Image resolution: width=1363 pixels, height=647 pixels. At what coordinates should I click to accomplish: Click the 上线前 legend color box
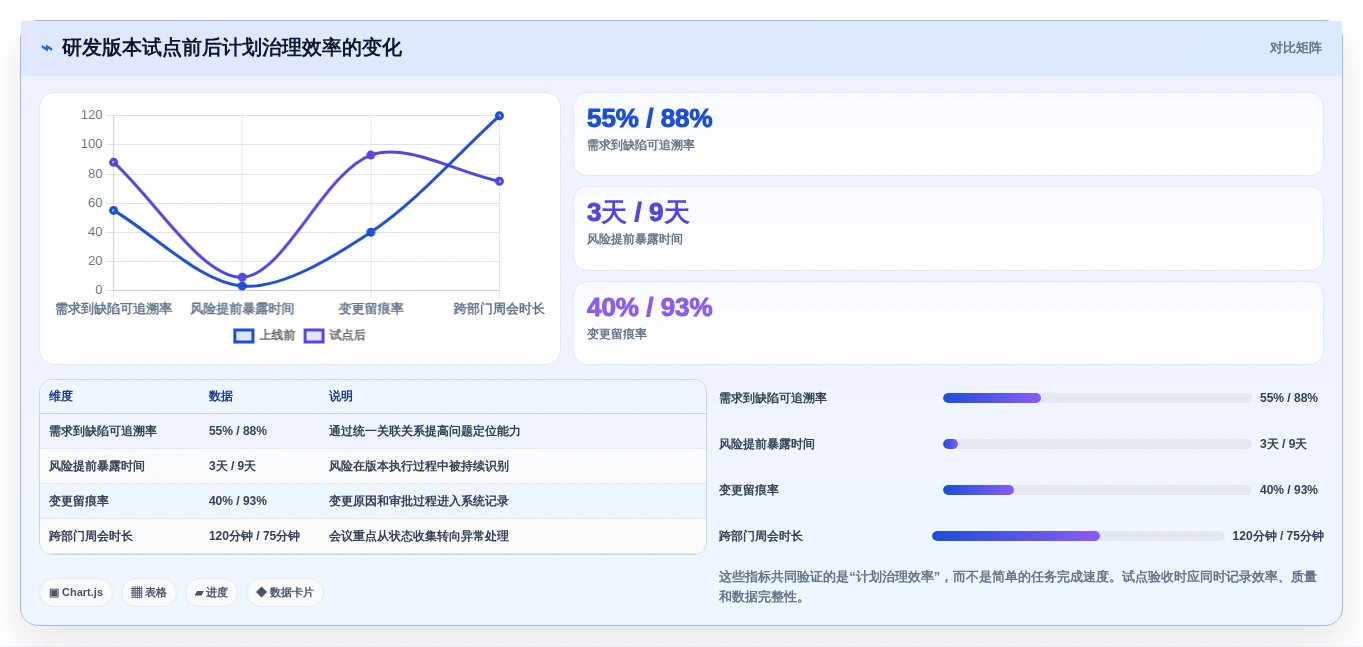[244, 336]
